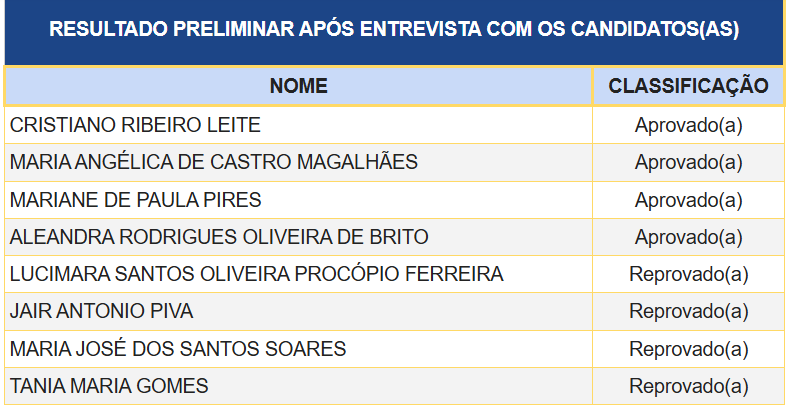Click Maria José's Reprovado(a) classification
Image resolution: width=787 pixels, height=408 pixels.
[x=688, y=349]
